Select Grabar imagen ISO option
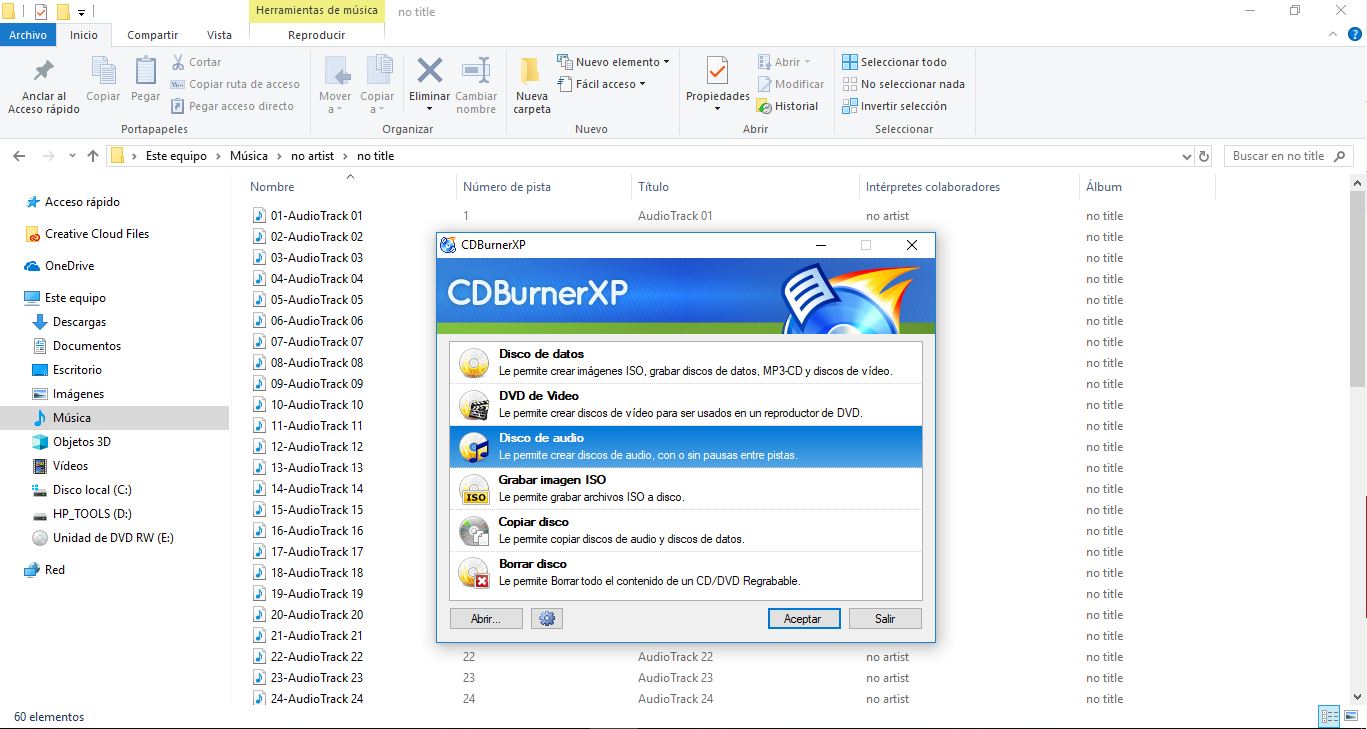1367x729 pixels. tap(685, 488)
